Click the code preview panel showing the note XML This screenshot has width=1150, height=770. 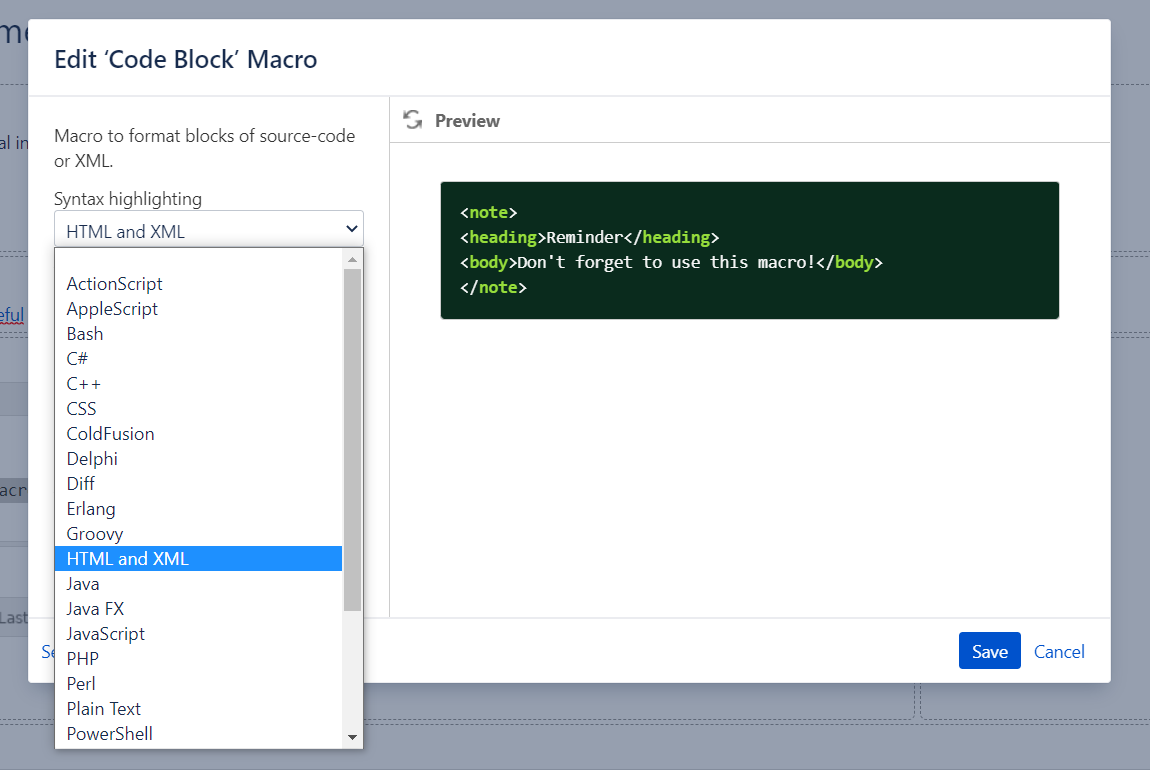click(x=748, y=249)
